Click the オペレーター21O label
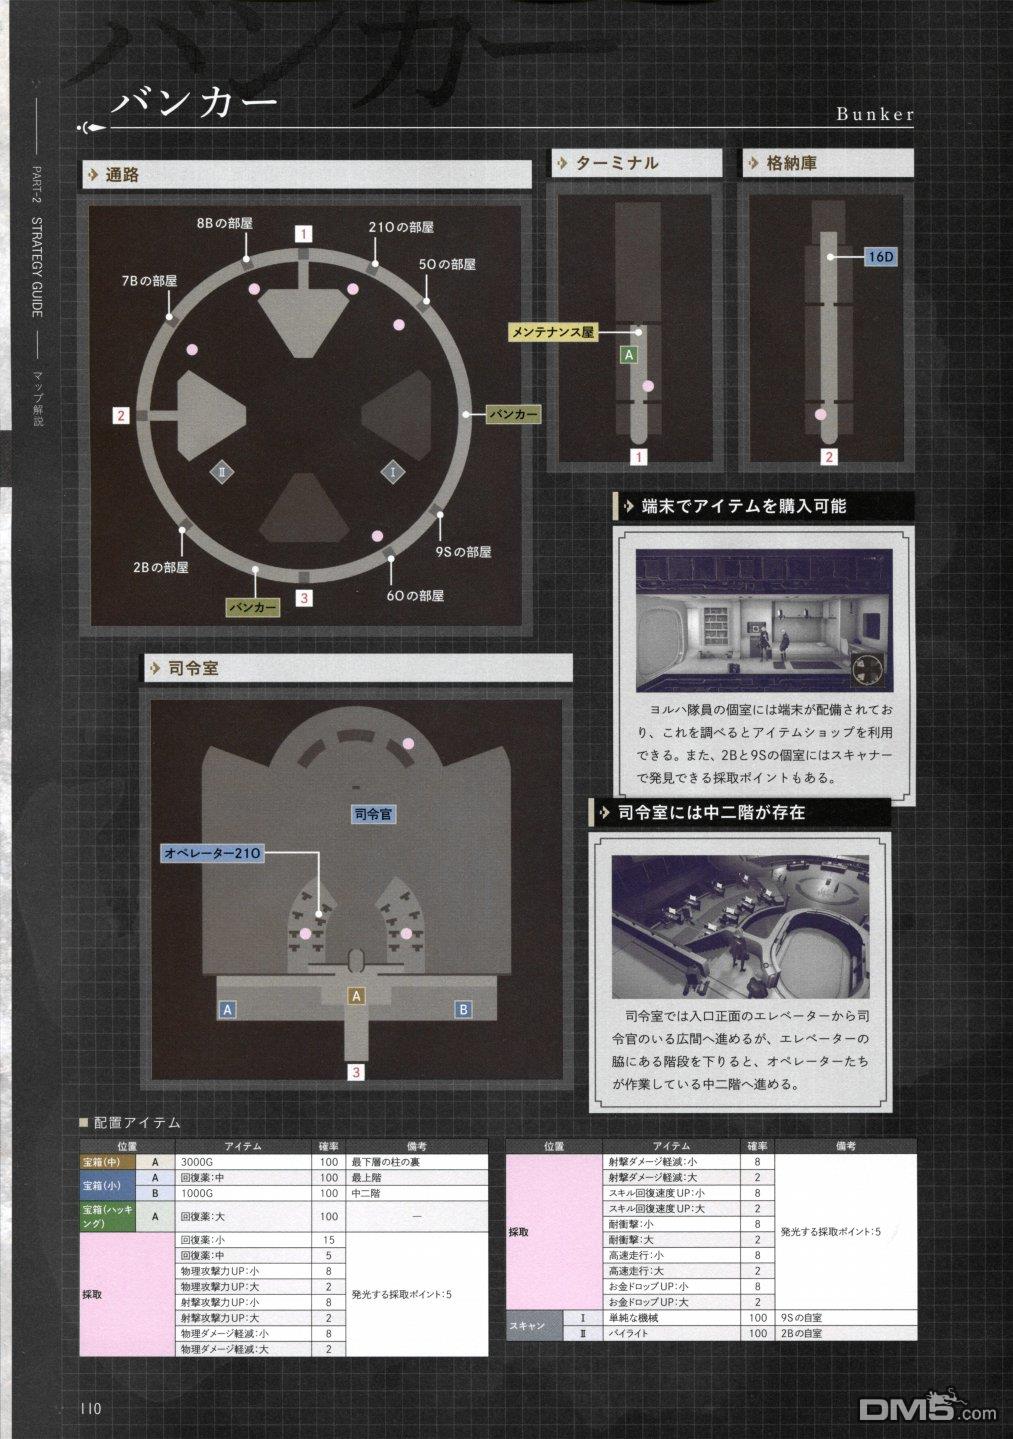Viewport: 1013px width, 1439px height. point(213,853)
